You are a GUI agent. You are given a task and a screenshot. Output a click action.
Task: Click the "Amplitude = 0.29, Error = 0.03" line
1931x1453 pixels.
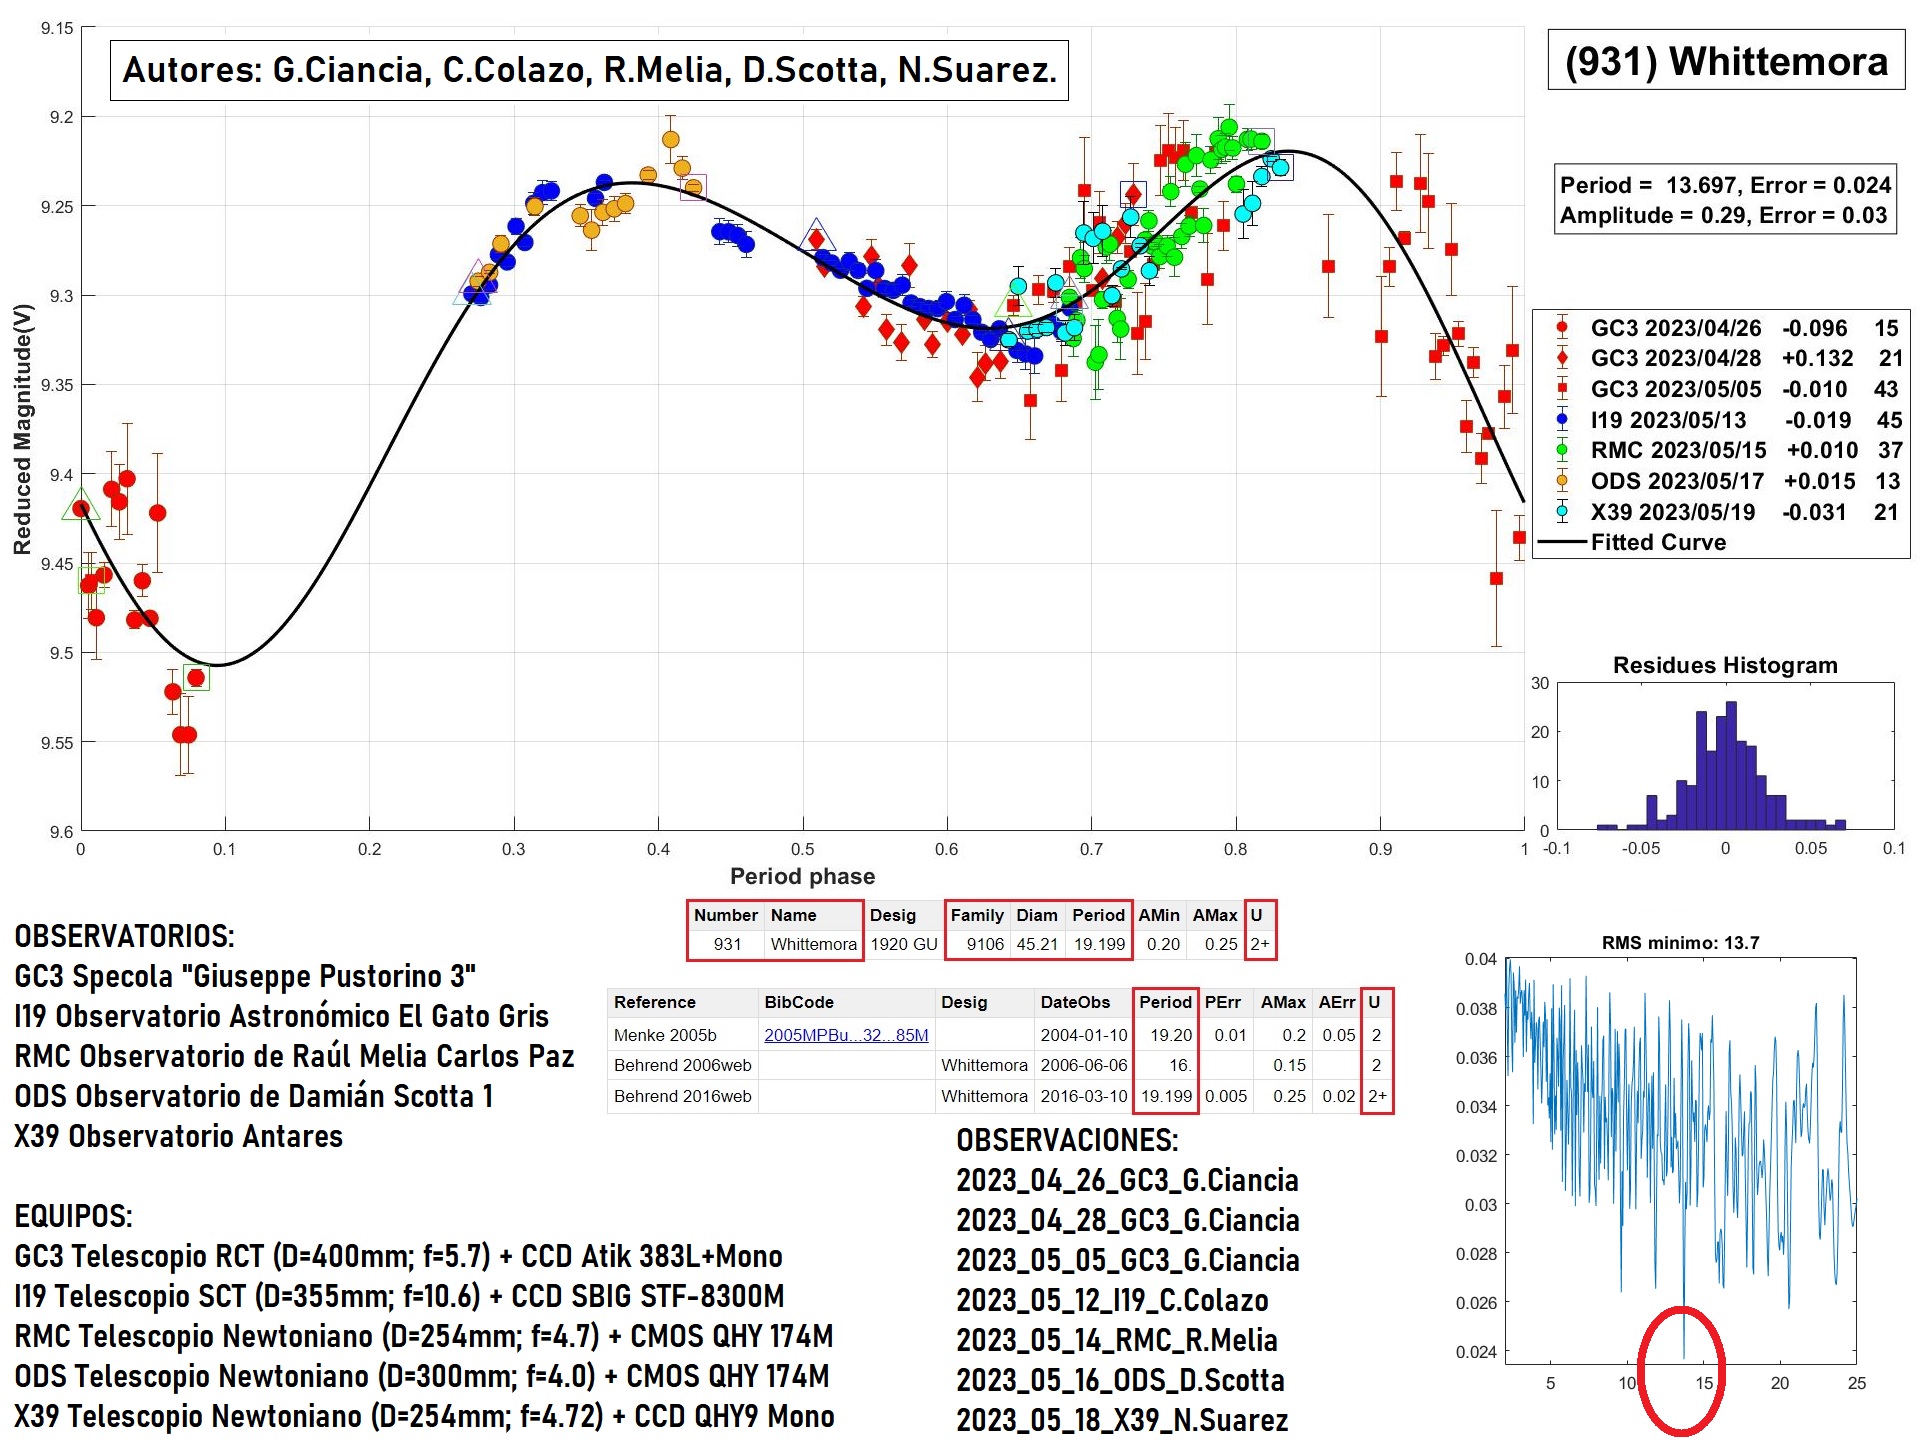(1723, 215)
